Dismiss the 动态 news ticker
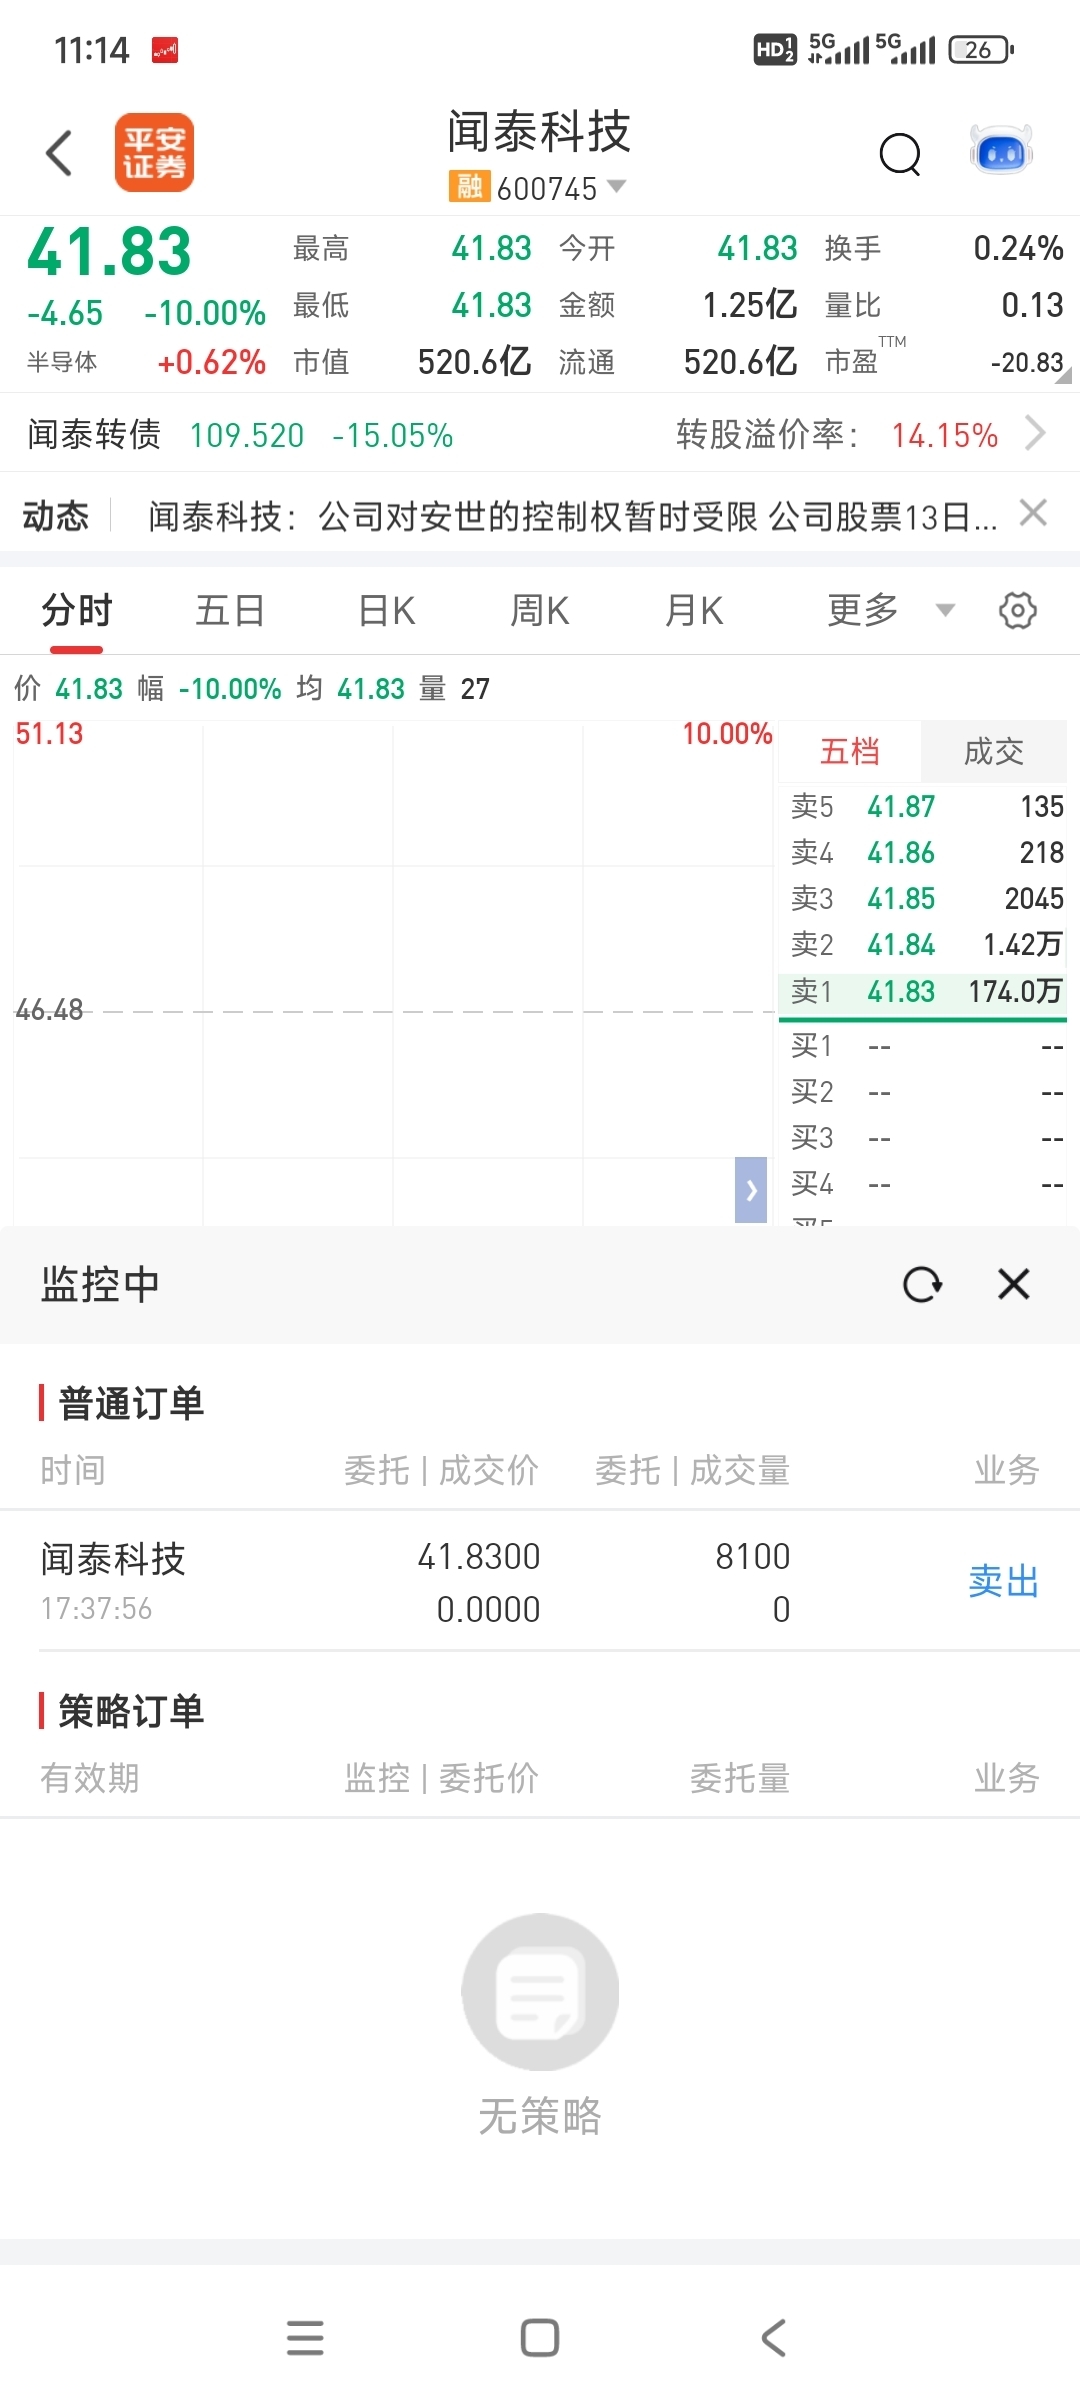 point(1033,513)
